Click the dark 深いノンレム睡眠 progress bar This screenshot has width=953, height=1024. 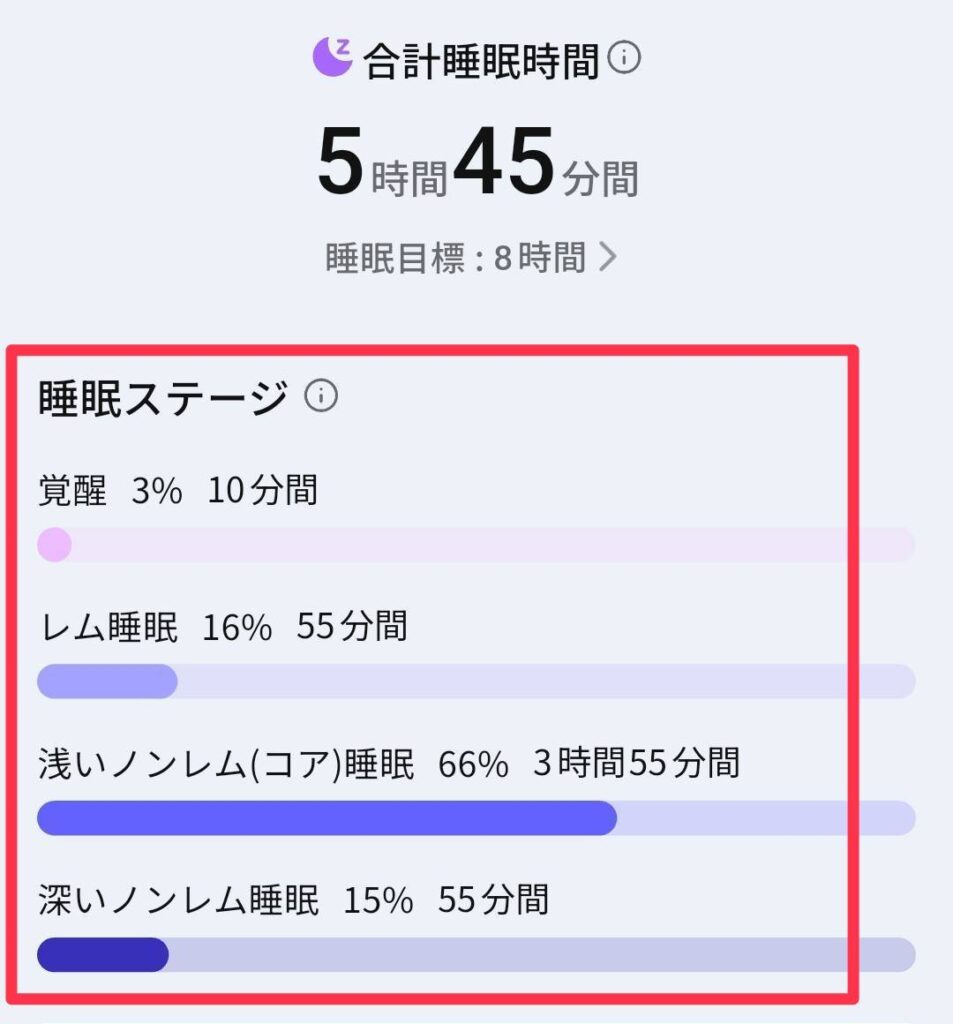tap(102, 955)
